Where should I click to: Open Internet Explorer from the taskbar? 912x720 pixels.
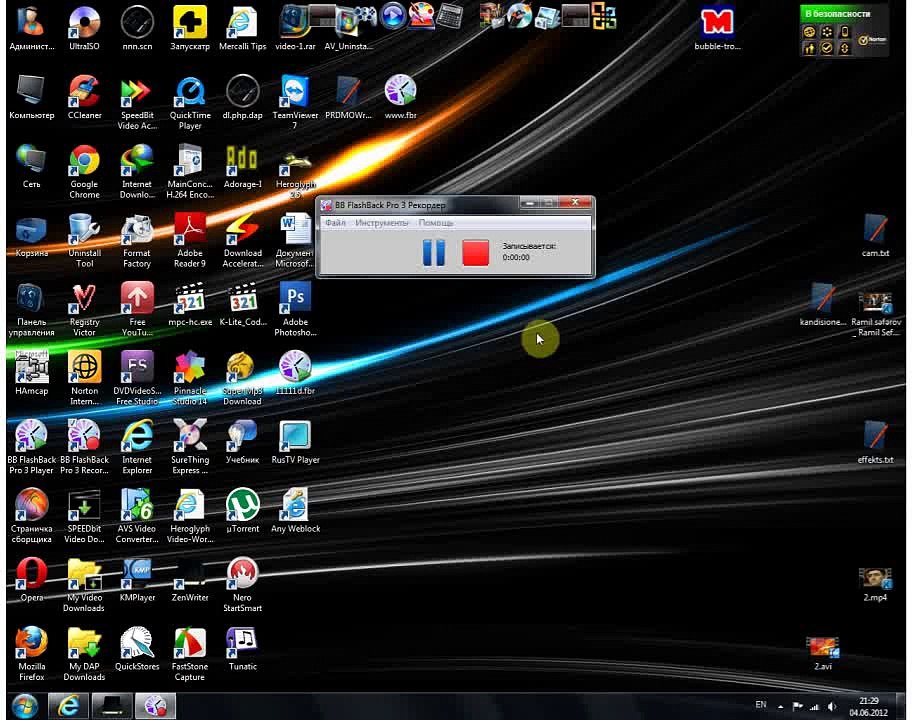pyautogui.click(x=68, y=706)
